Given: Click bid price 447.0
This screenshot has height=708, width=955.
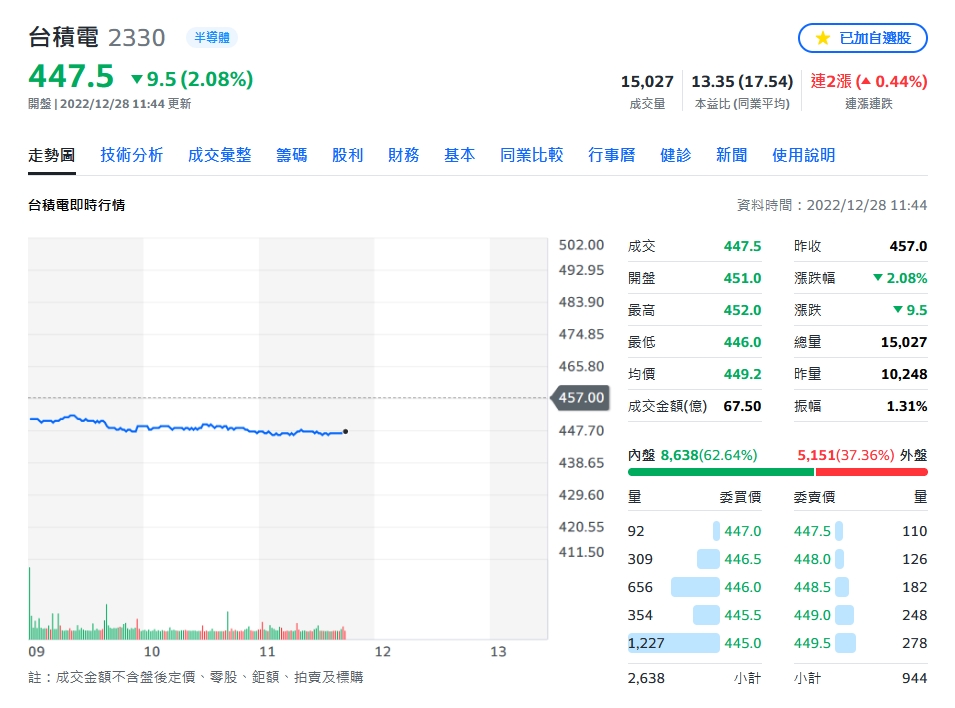Looking at the screenshot, I should (x=742, y=531).
